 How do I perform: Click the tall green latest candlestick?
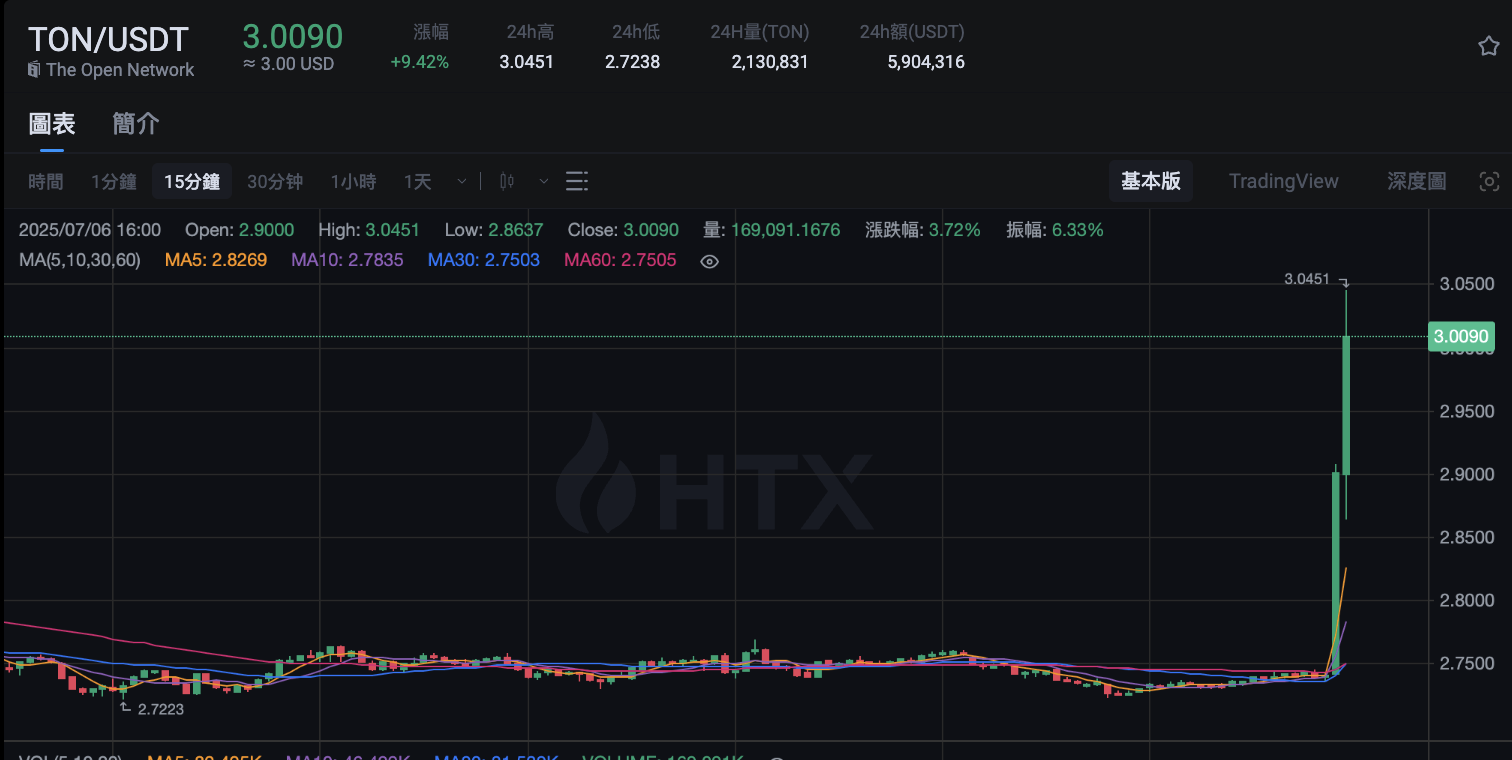pyautogui.click(x=1347, y=405)
